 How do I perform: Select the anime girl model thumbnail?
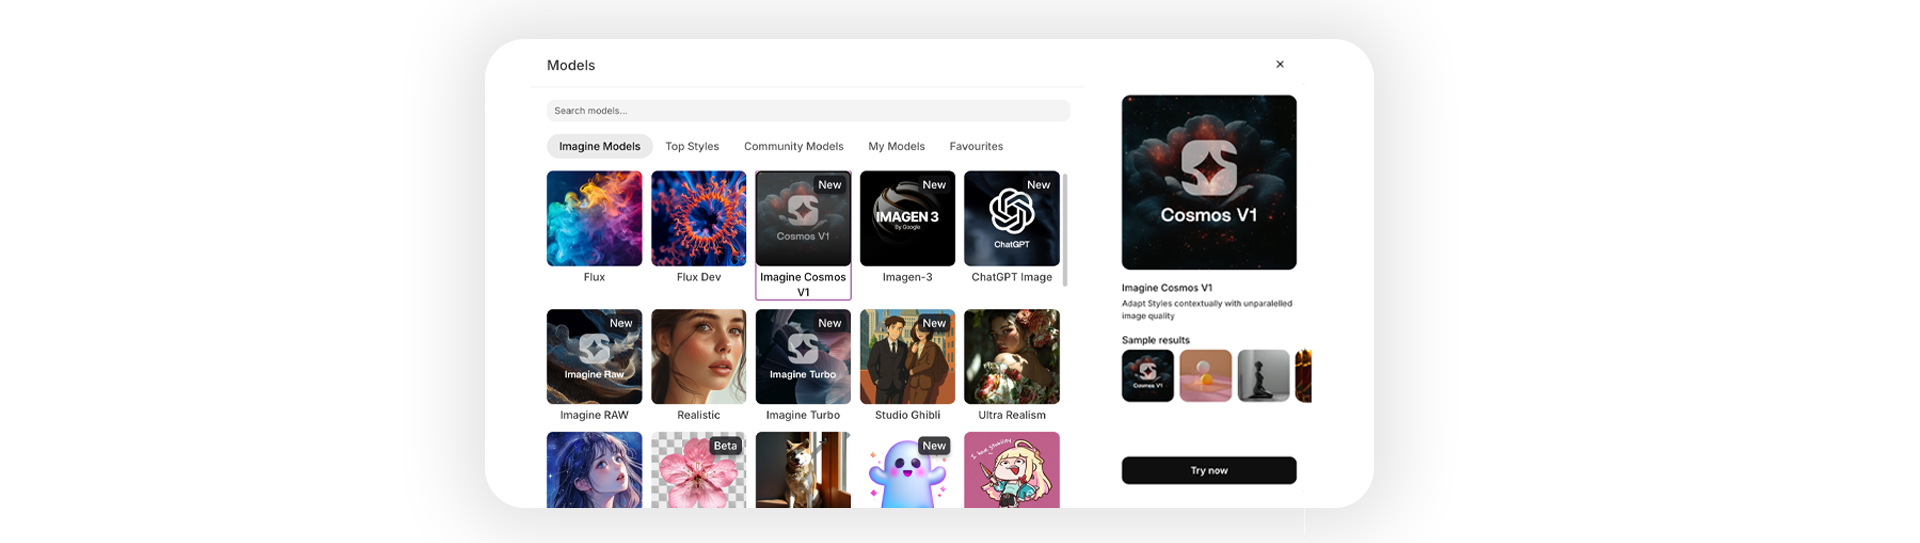pos(594,470)
